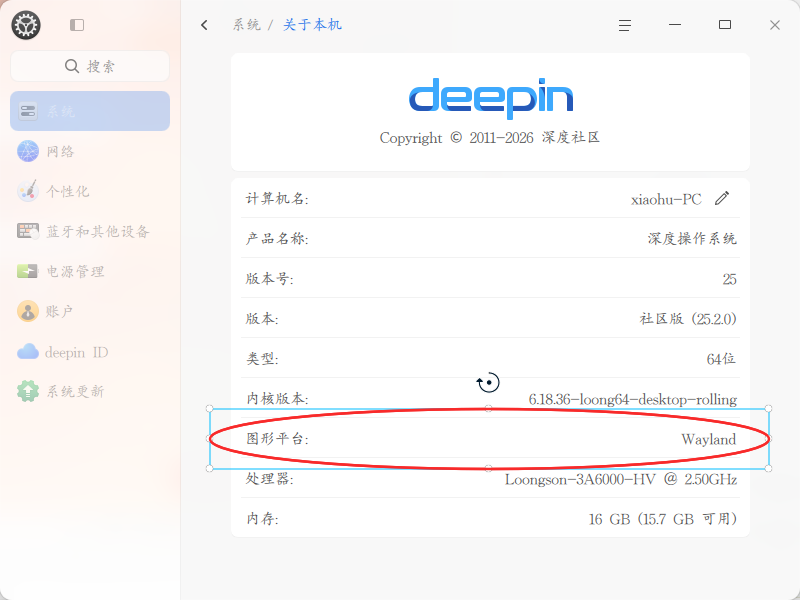
Task: Click the copyright 深度社区 text
Action: click(570, 137)
